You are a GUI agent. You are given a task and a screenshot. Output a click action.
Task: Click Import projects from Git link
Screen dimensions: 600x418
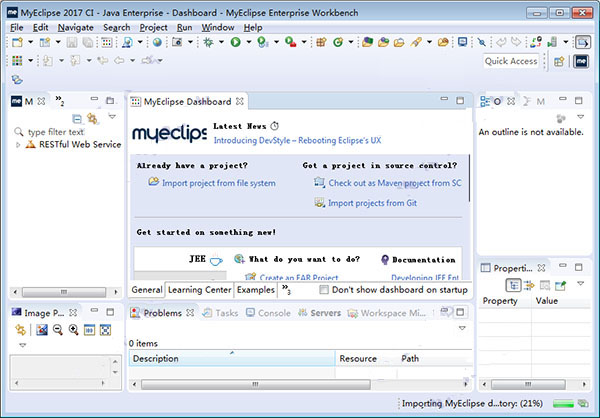372,203
